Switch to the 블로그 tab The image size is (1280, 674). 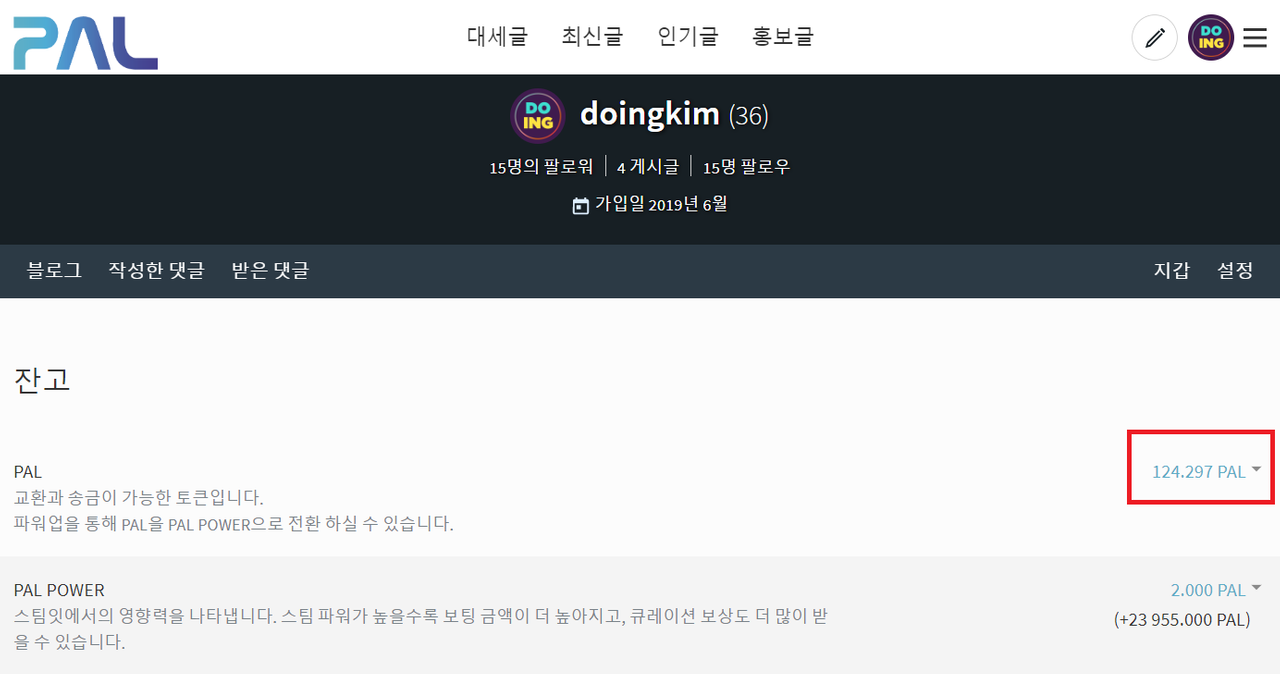point(54,270)
